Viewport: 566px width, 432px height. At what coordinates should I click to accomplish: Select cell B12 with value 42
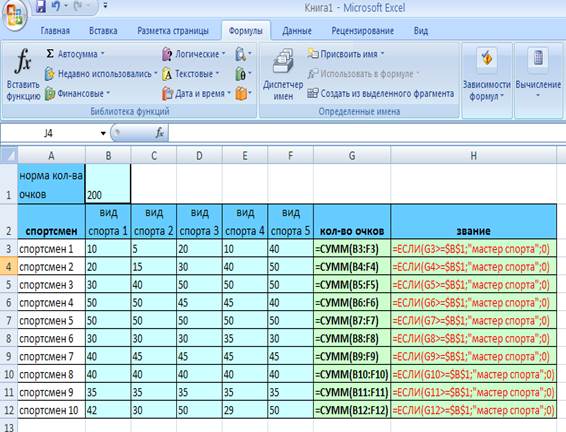[108, 410]
